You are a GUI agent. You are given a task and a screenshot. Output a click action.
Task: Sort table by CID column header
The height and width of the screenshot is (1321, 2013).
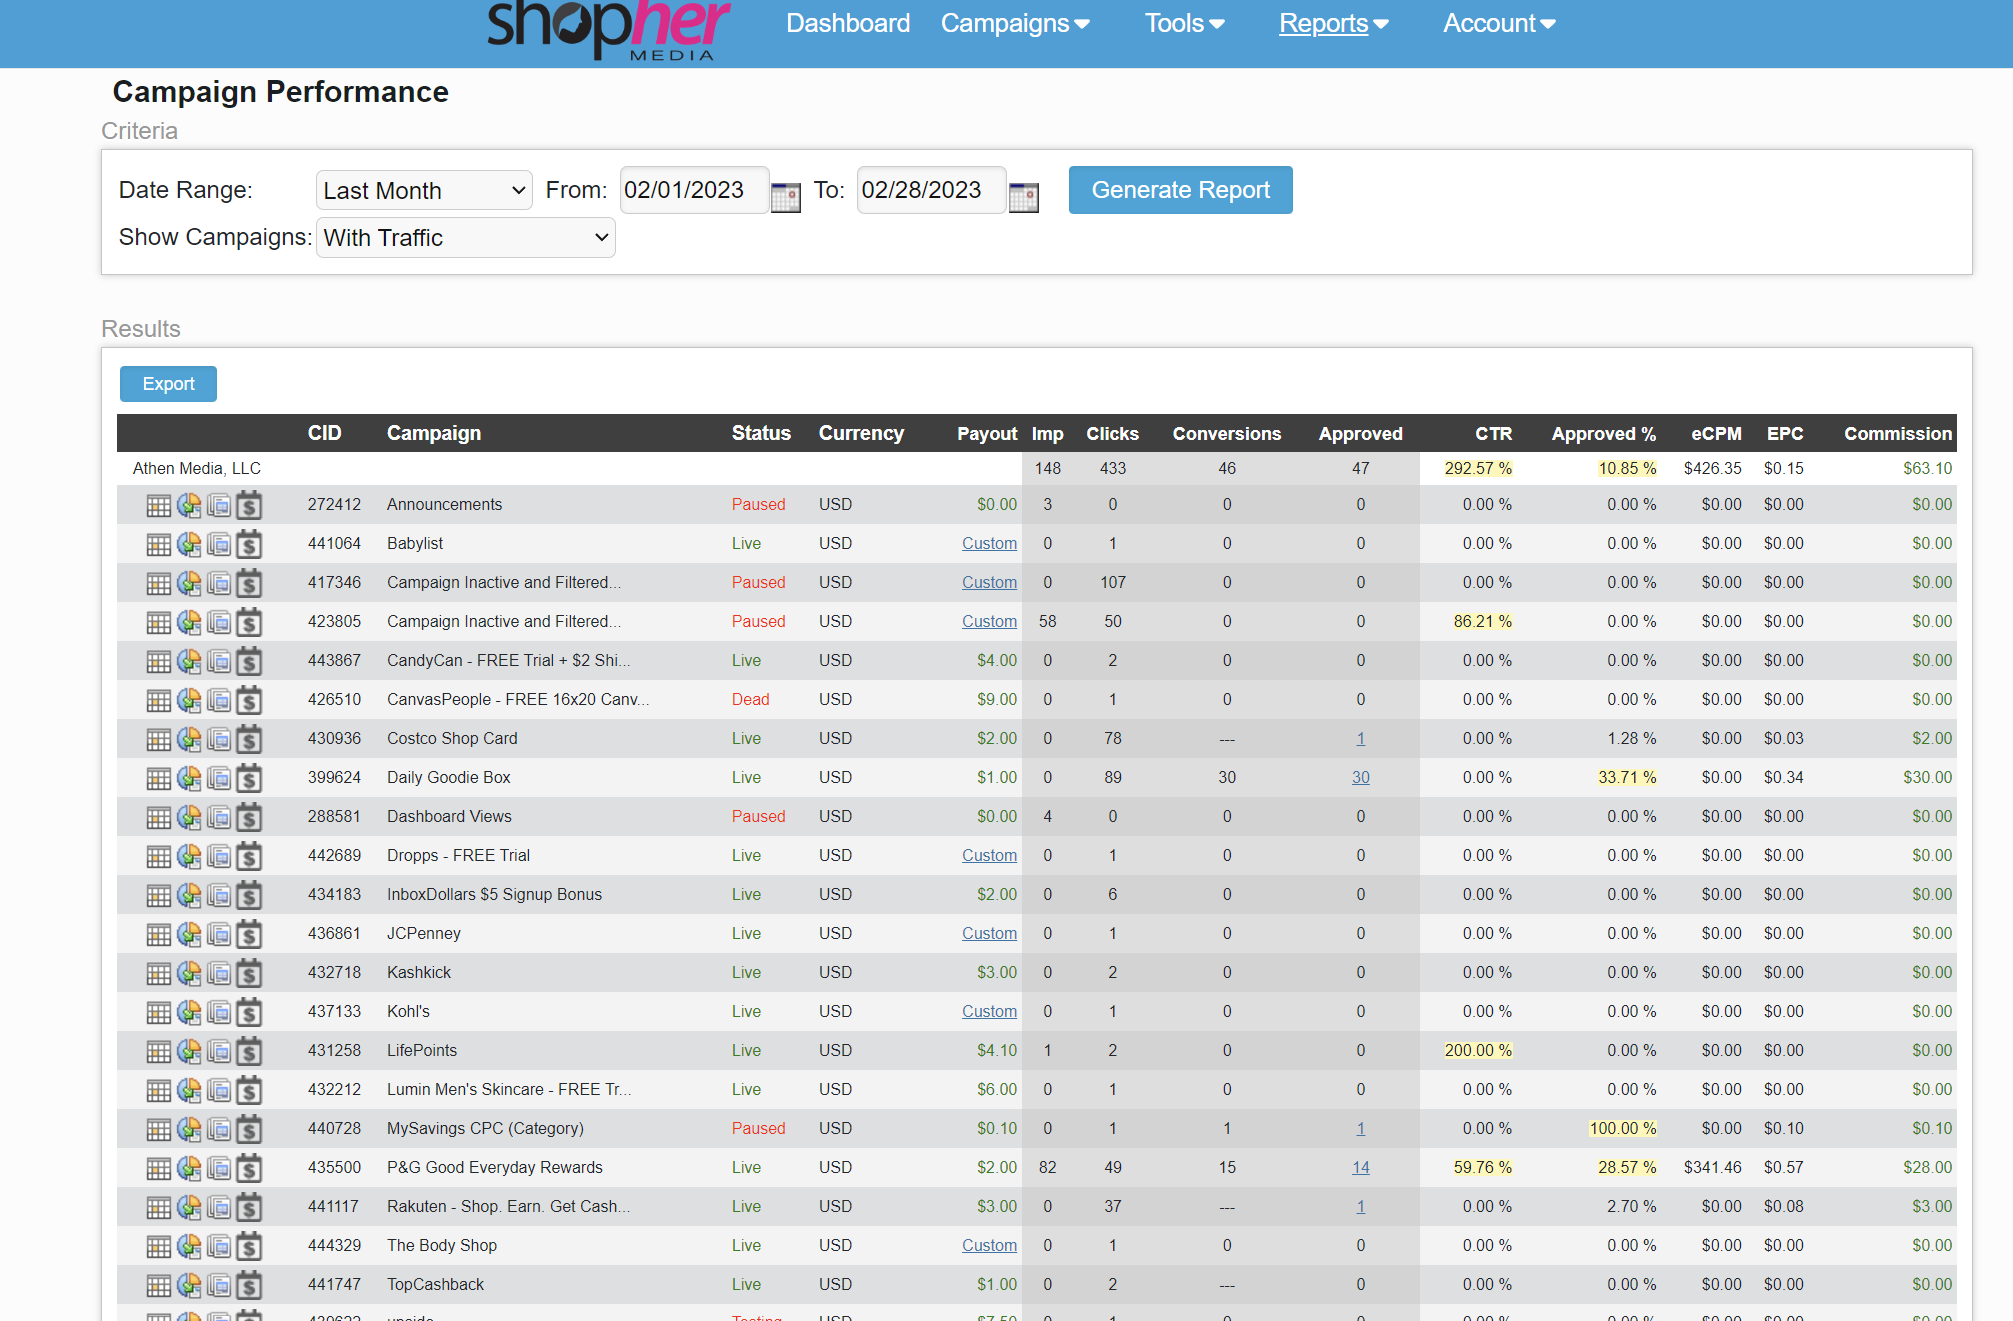coord(325,433)
